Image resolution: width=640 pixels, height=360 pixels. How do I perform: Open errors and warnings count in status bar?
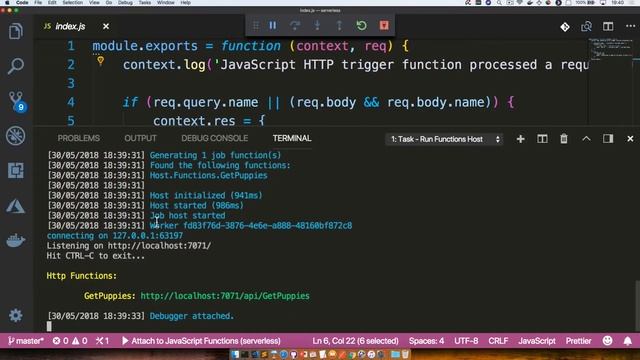tap(70, 341)
